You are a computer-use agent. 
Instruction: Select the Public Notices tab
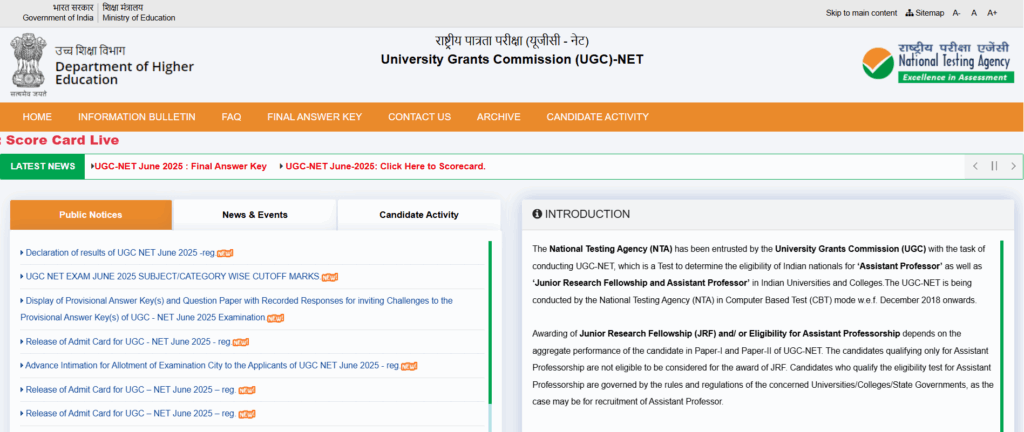[90, 215]
